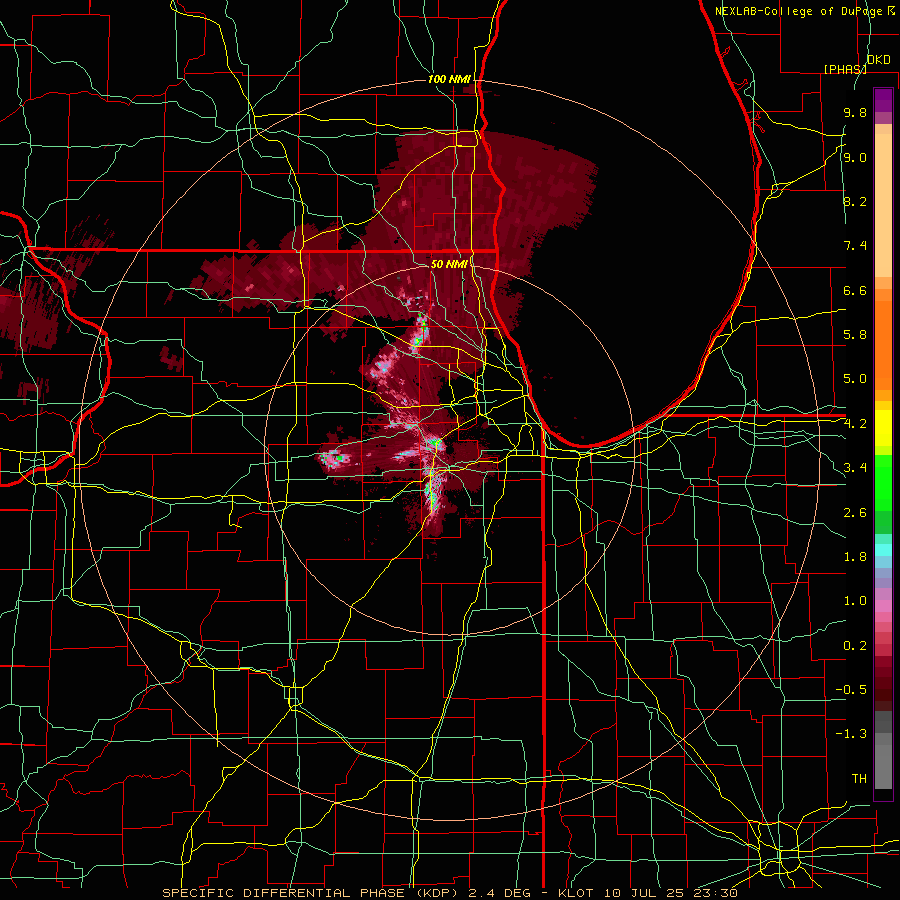Screen dimensions: 900x900
Task: Click the 1.0 color scale value
Action: [x=855, y=601]
